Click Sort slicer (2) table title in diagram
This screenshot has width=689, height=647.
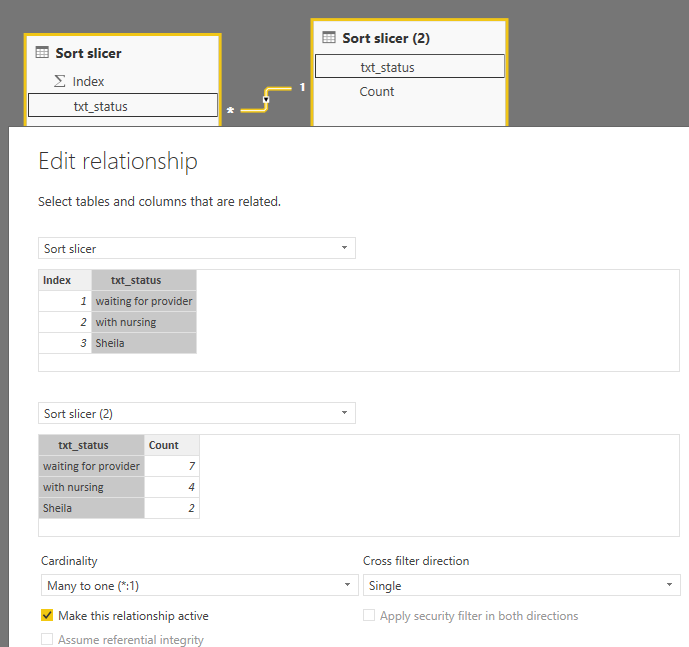386,38
